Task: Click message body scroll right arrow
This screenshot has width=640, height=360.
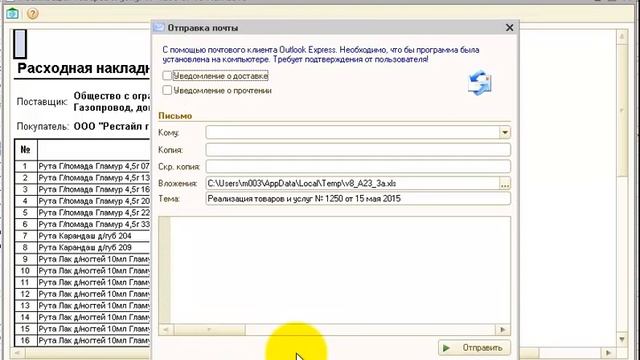Action: [x=503, y=329]
